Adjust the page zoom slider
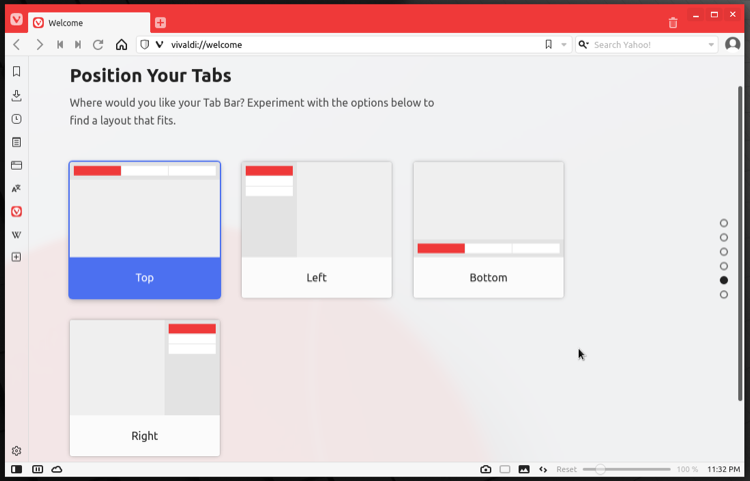 click(x=627, y=470)
